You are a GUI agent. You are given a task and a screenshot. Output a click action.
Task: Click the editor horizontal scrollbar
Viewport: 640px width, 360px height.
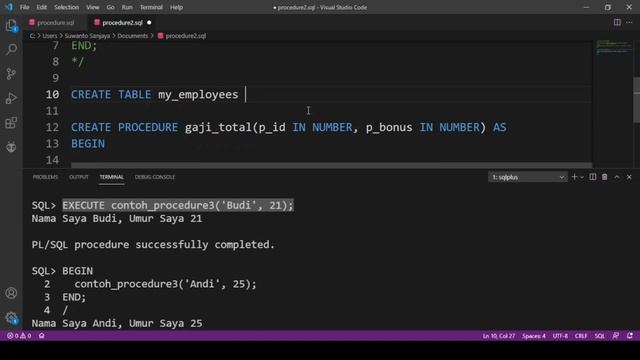pyautogui.click(x=331, y=165)
